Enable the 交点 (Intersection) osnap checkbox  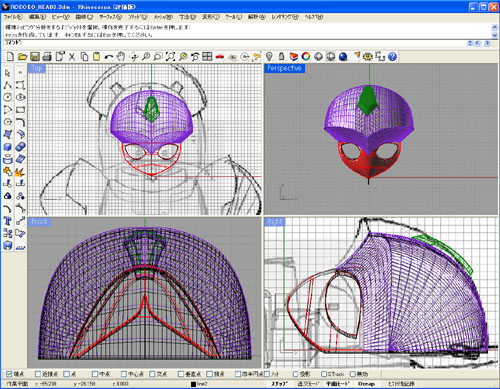pos(152,374)
